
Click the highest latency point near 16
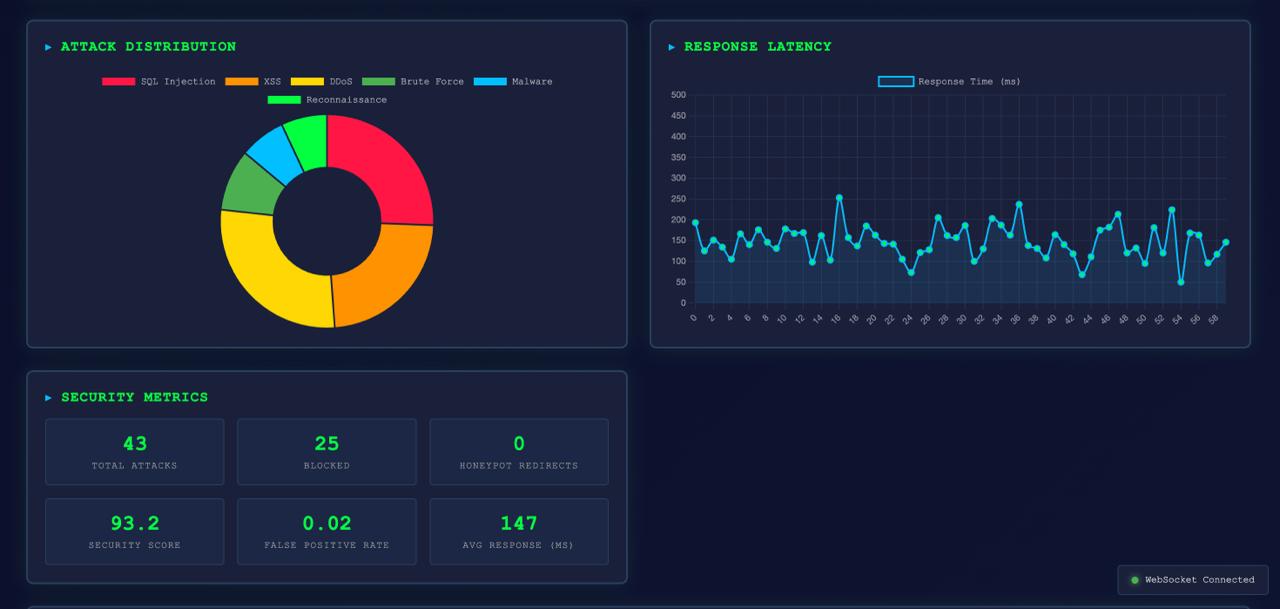tap(839, 198)
